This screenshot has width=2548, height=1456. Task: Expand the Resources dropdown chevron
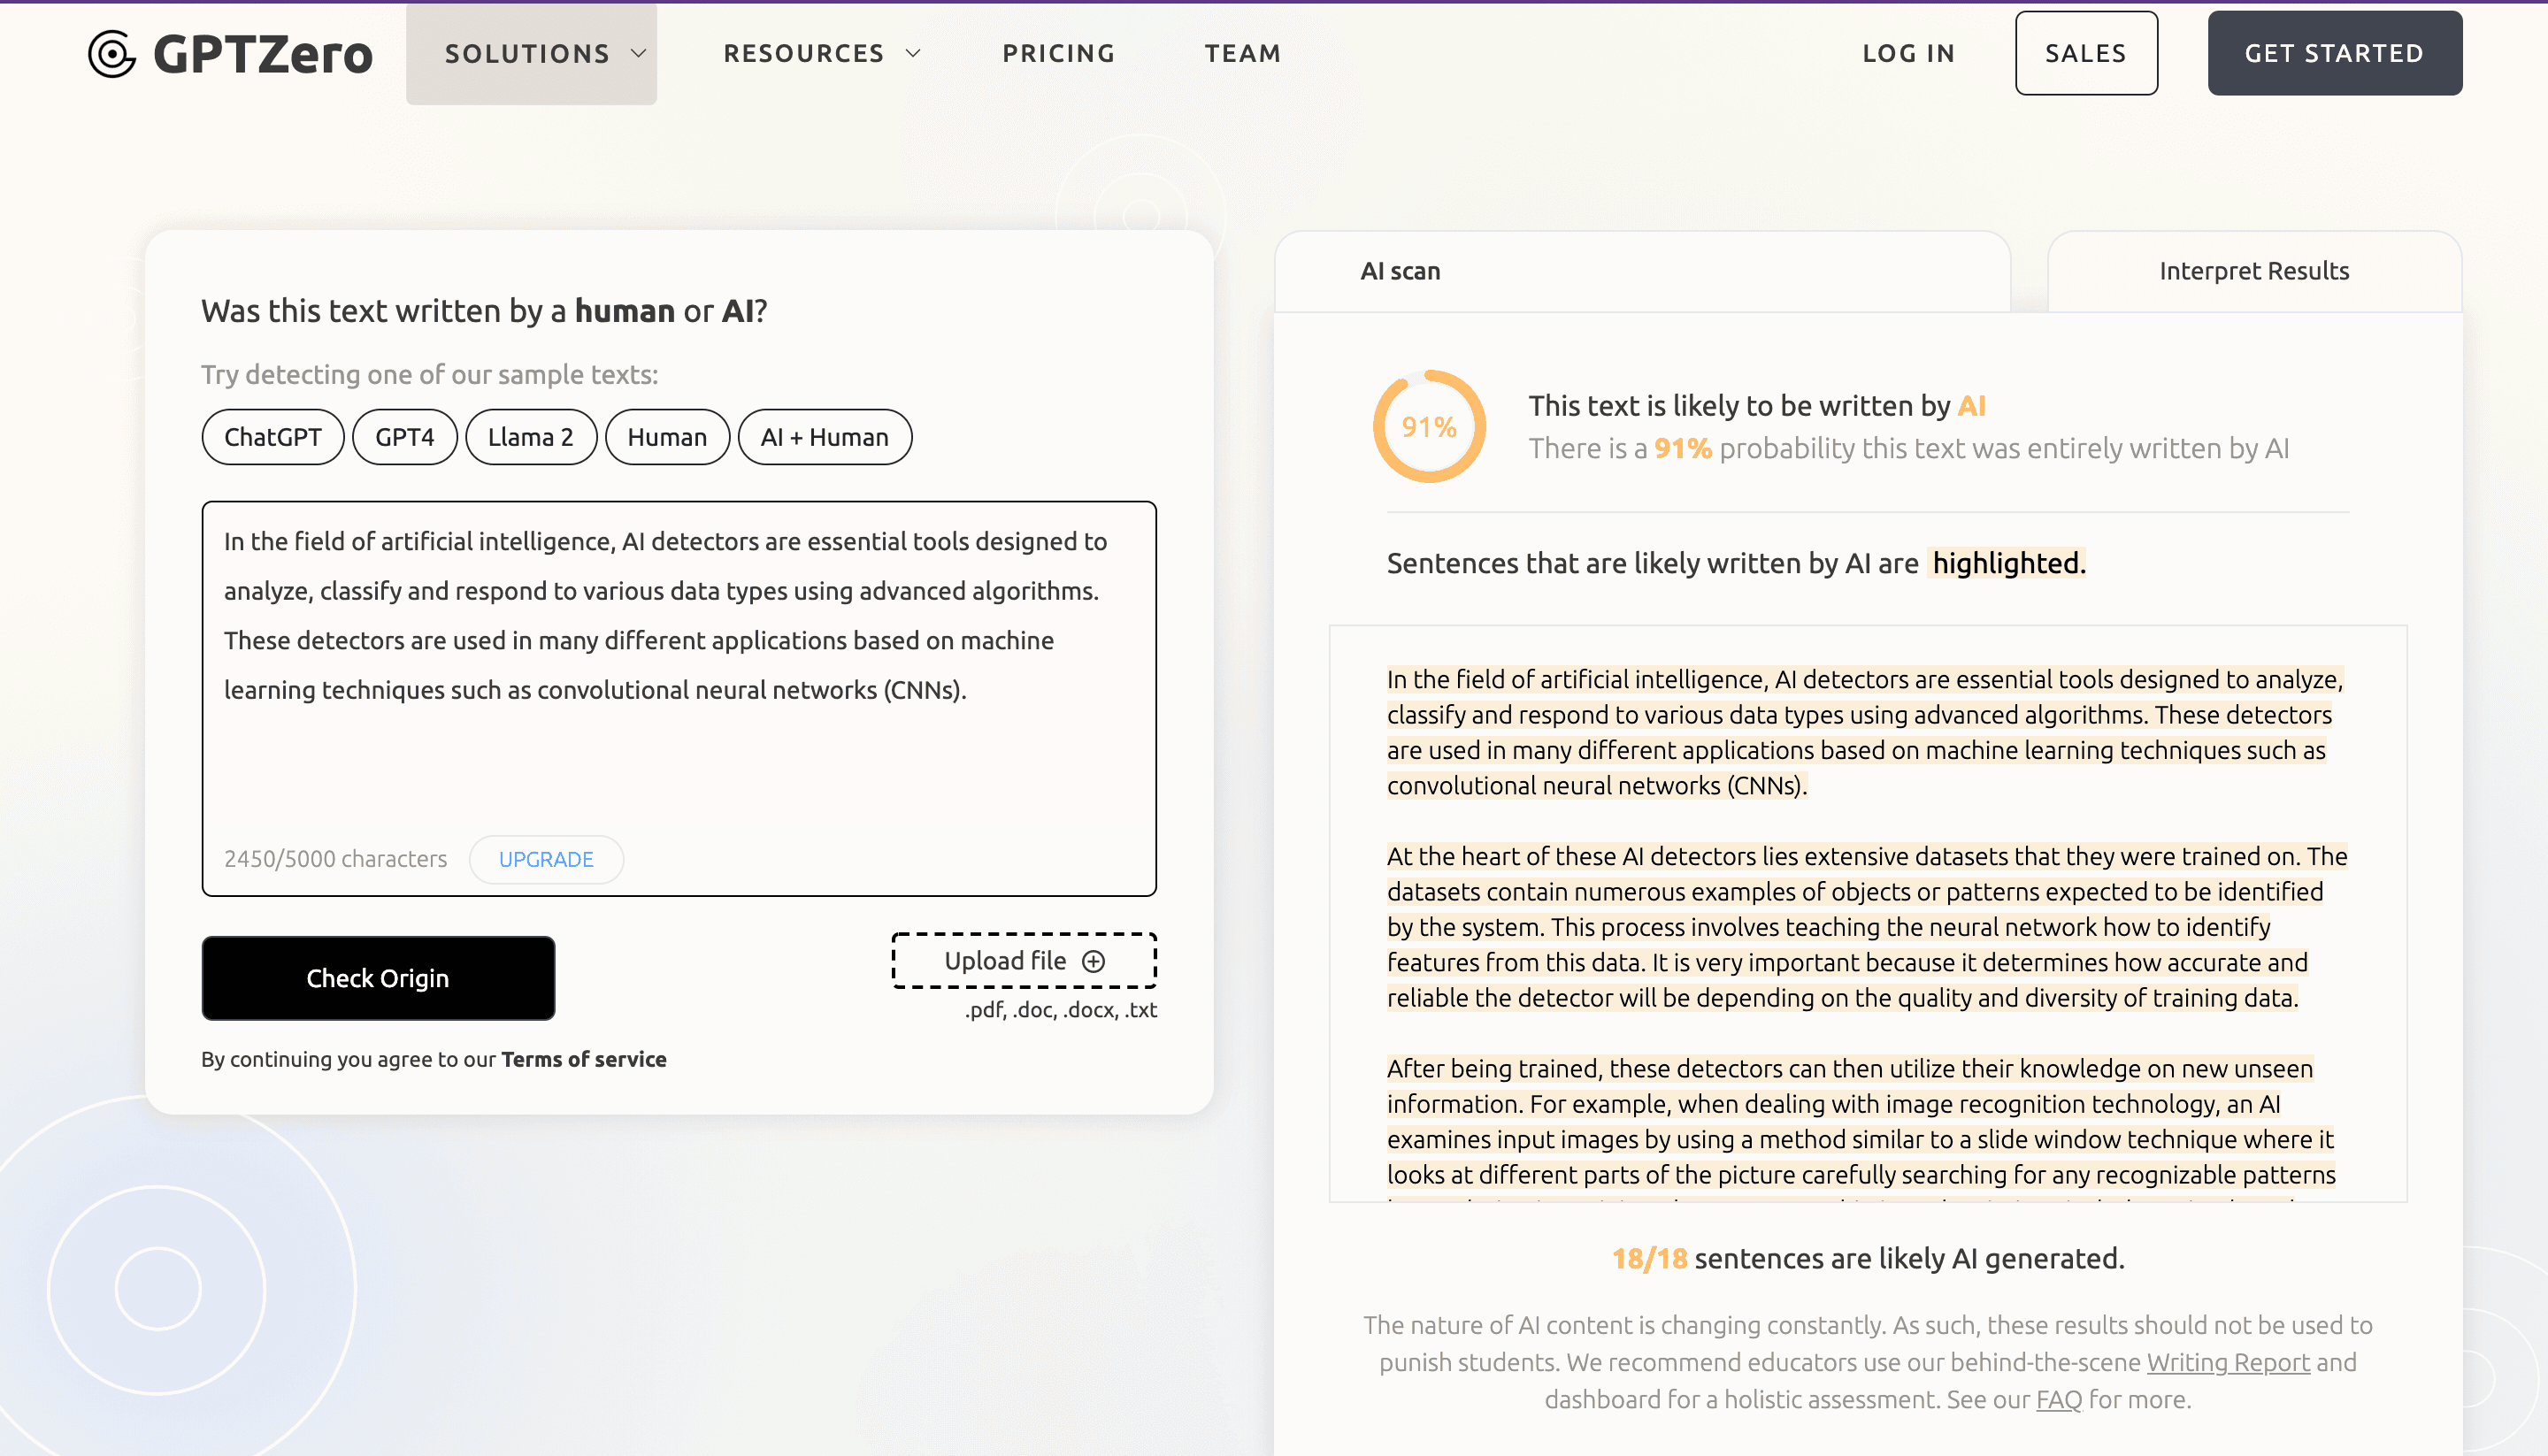[x=913, y=54]
